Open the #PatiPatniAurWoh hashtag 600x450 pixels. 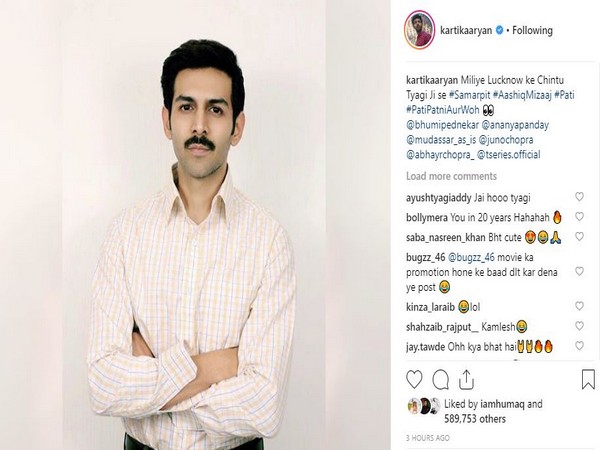pos(443,110)
